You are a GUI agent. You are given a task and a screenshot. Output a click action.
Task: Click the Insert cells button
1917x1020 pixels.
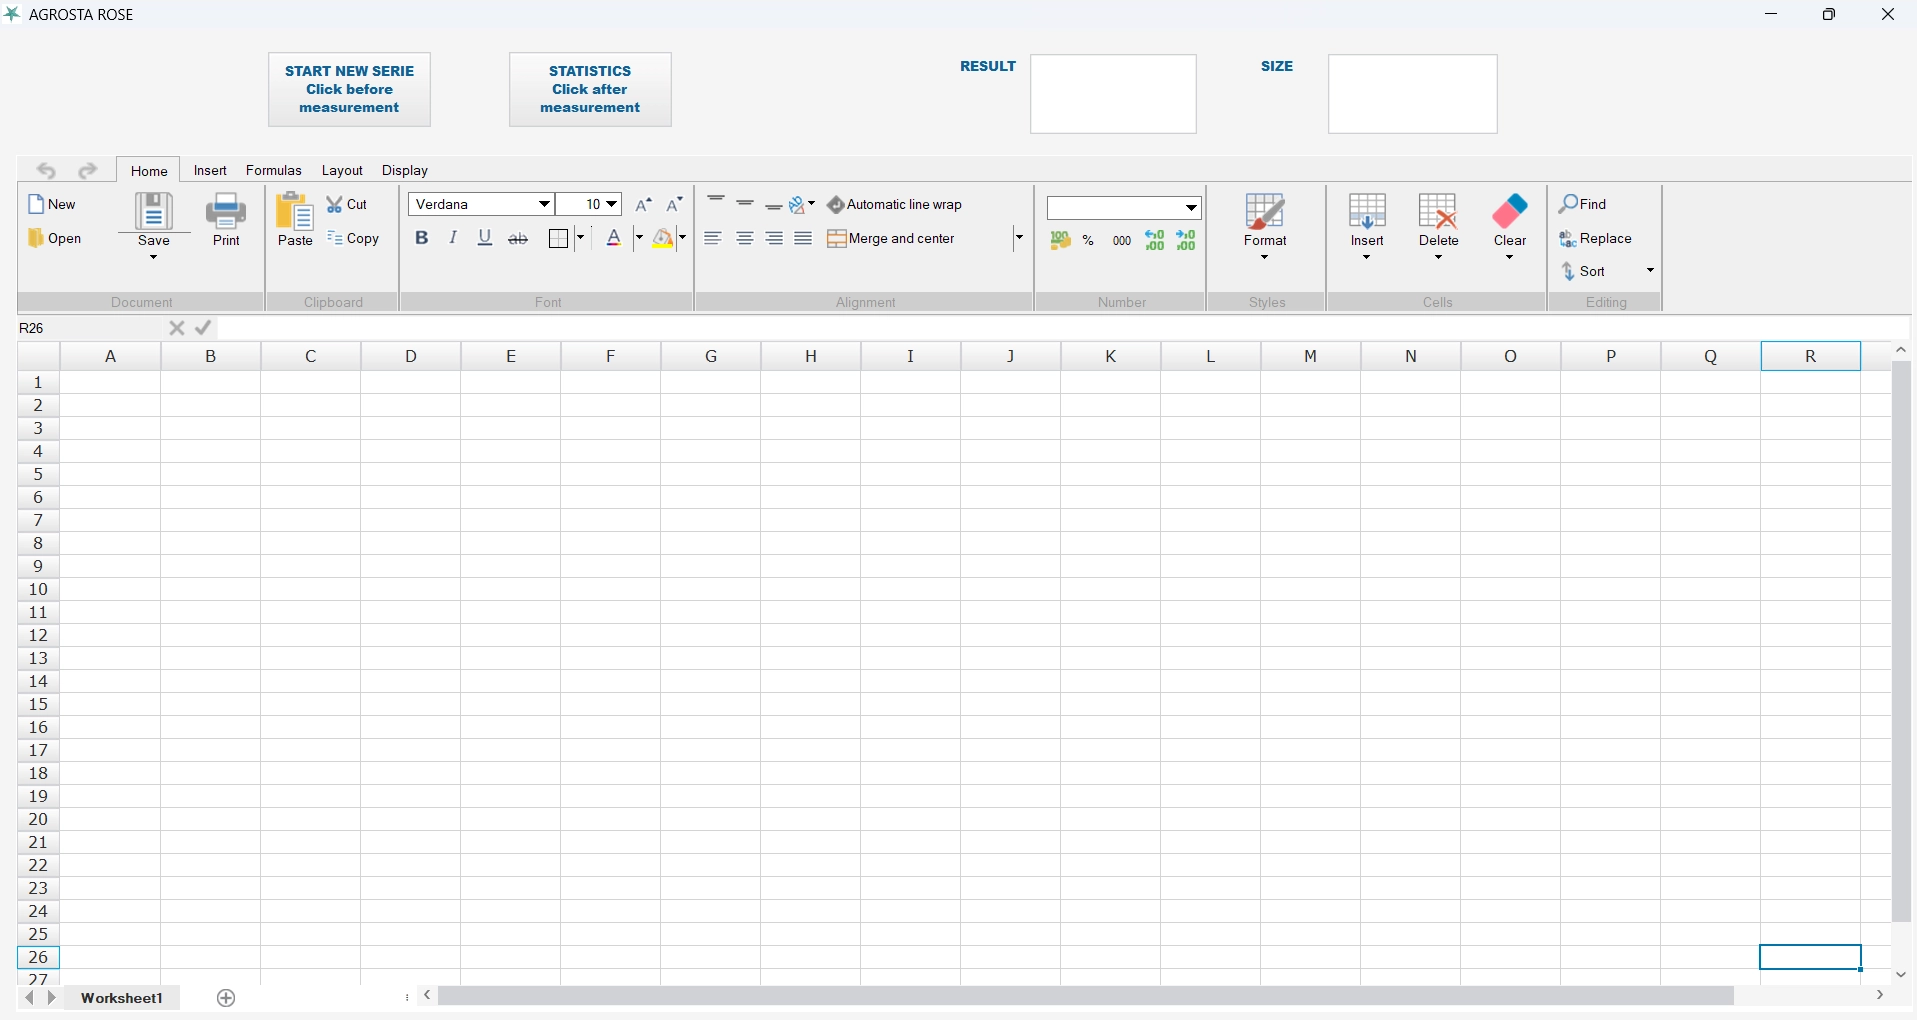pyautogui.click(x=1367, y=227)
